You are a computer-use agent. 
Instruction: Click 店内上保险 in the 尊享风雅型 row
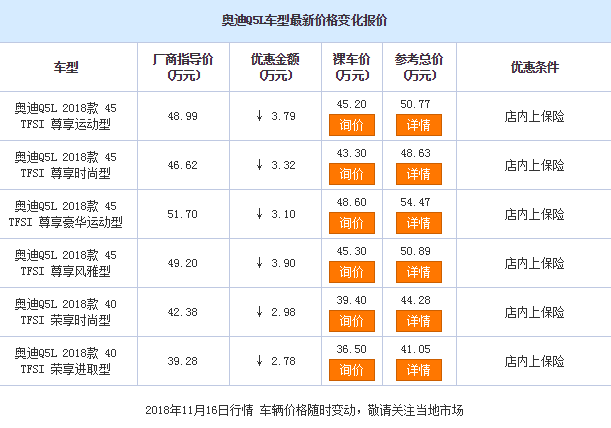click(534, 263)
